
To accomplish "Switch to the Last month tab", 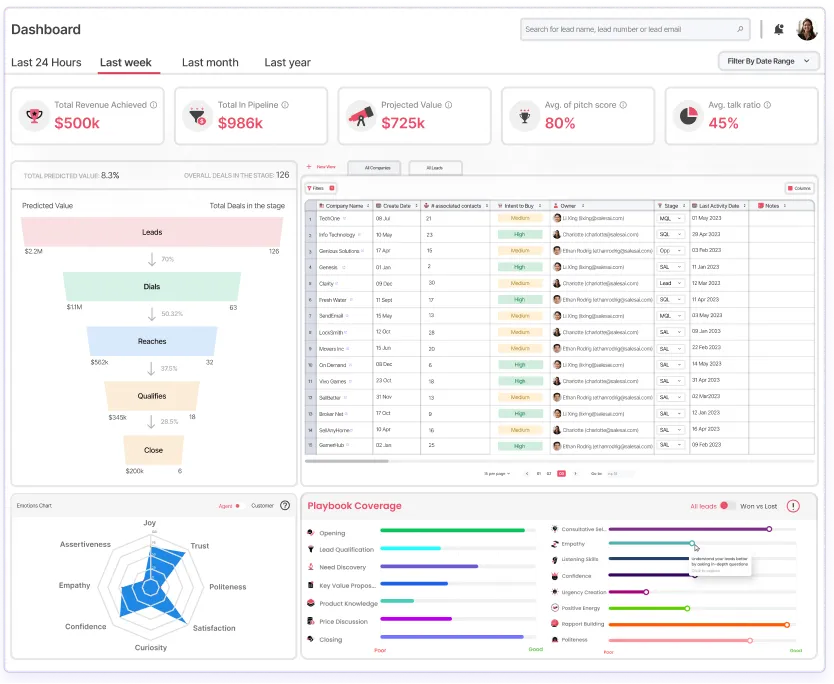I will (210, 63).
